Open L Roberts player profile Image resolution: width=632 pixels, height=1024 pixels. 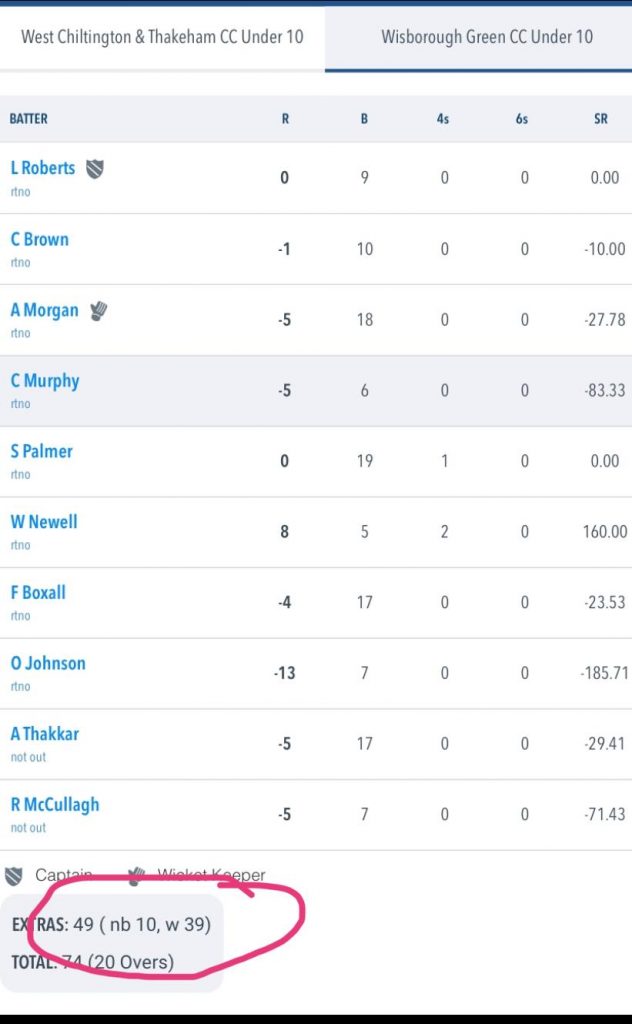tap(43, 168)
